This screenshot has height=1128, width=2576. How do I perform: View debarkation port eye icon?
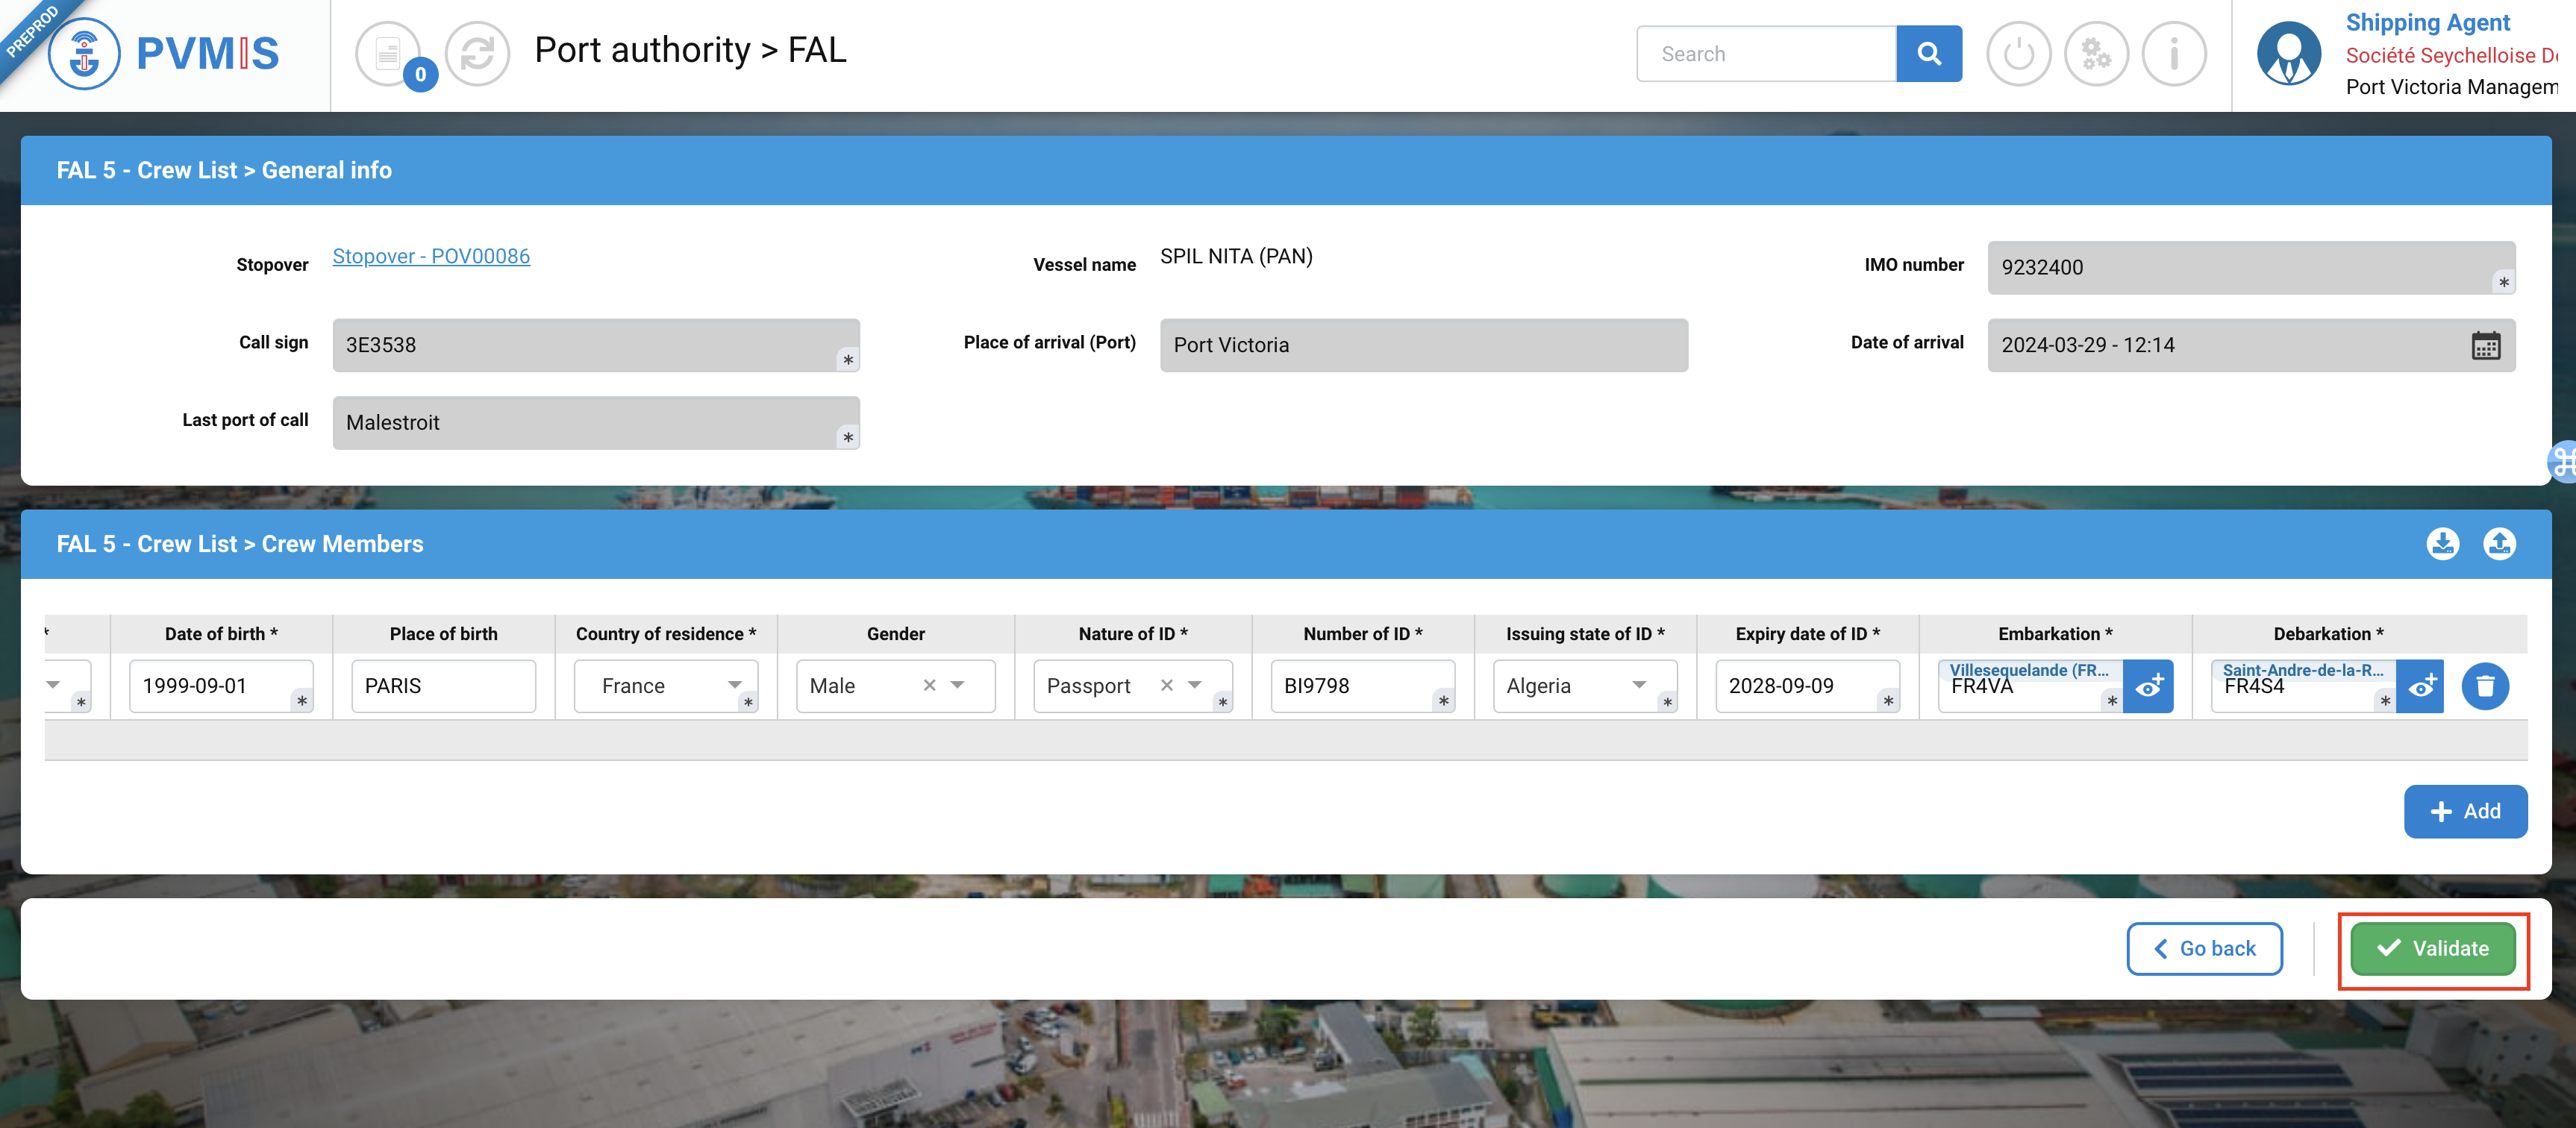click(2421, 686)
